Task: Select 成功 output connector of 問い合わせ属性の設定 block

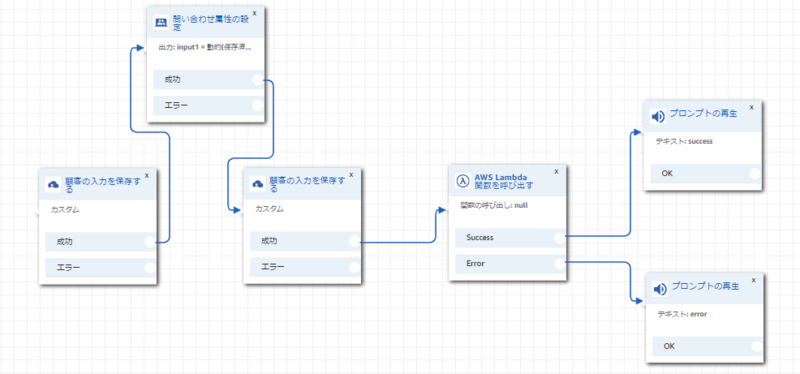Action: point(258,80)
